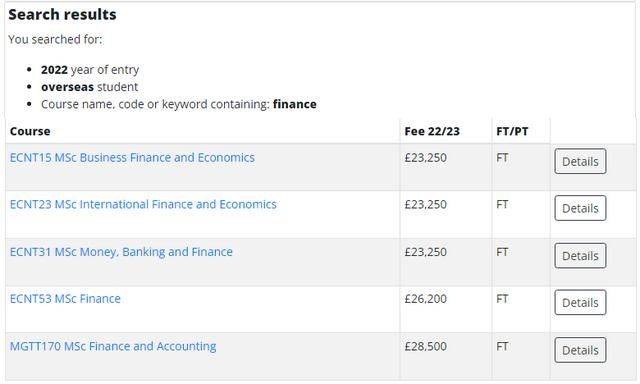Click the FT/PT column header

pos(512,131)
